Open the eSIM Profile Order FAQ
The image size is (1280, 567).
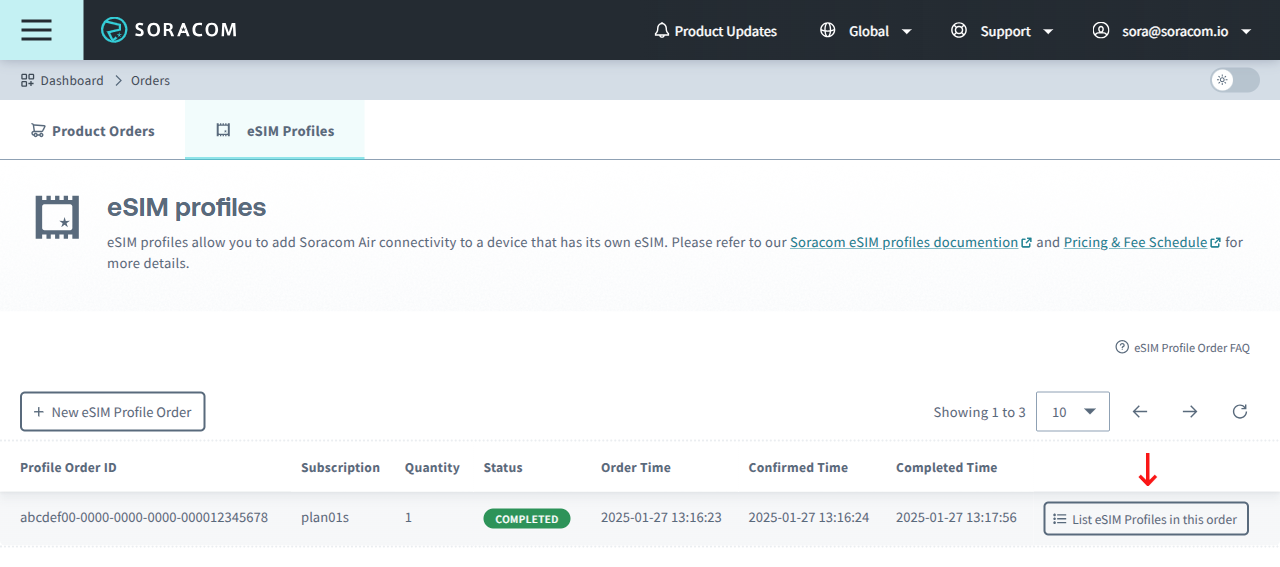pyautogui.click(x=1182, y=348)
